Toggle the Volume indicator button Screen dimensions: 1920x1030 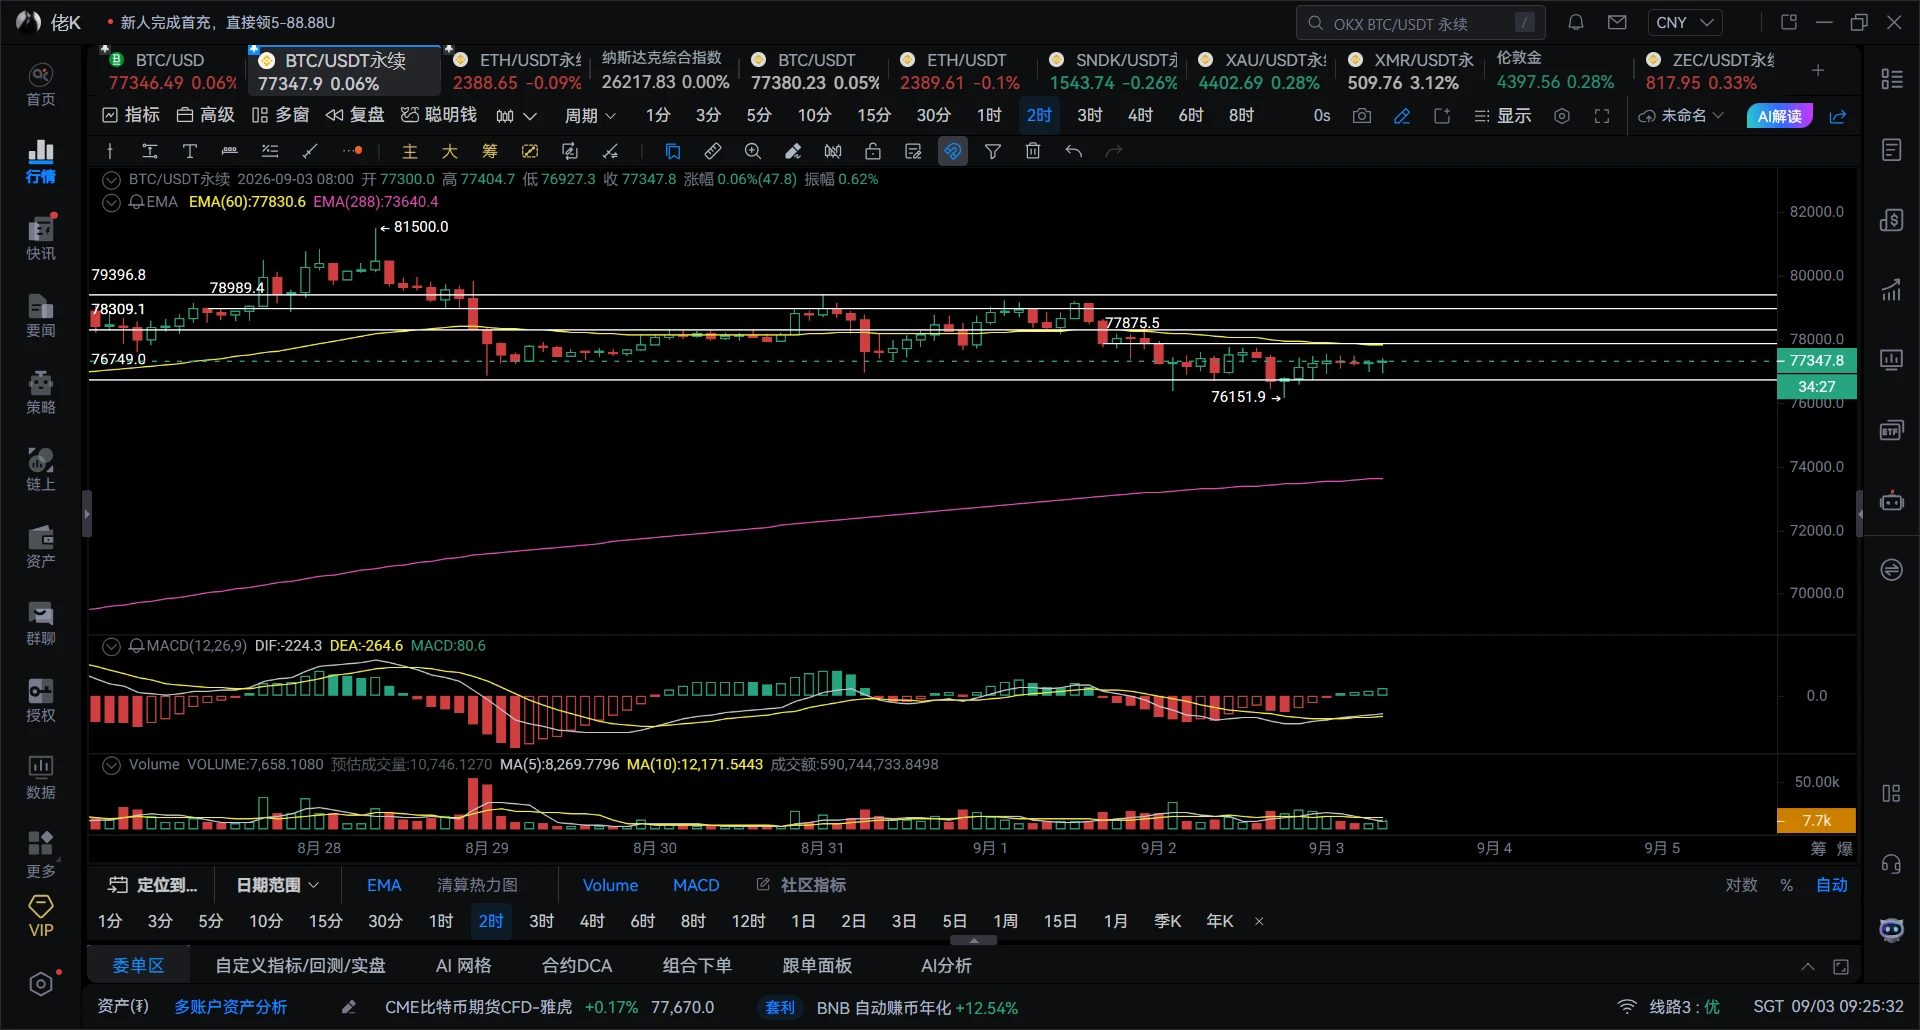pos(610,885)
